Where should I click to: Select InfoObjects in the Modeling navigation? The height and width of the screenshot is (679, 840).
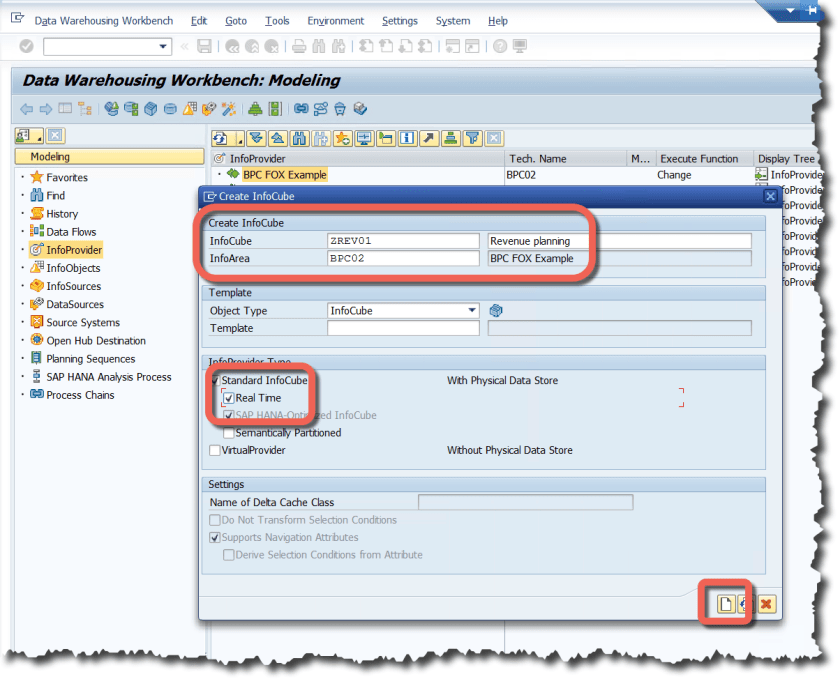[73, 268]
